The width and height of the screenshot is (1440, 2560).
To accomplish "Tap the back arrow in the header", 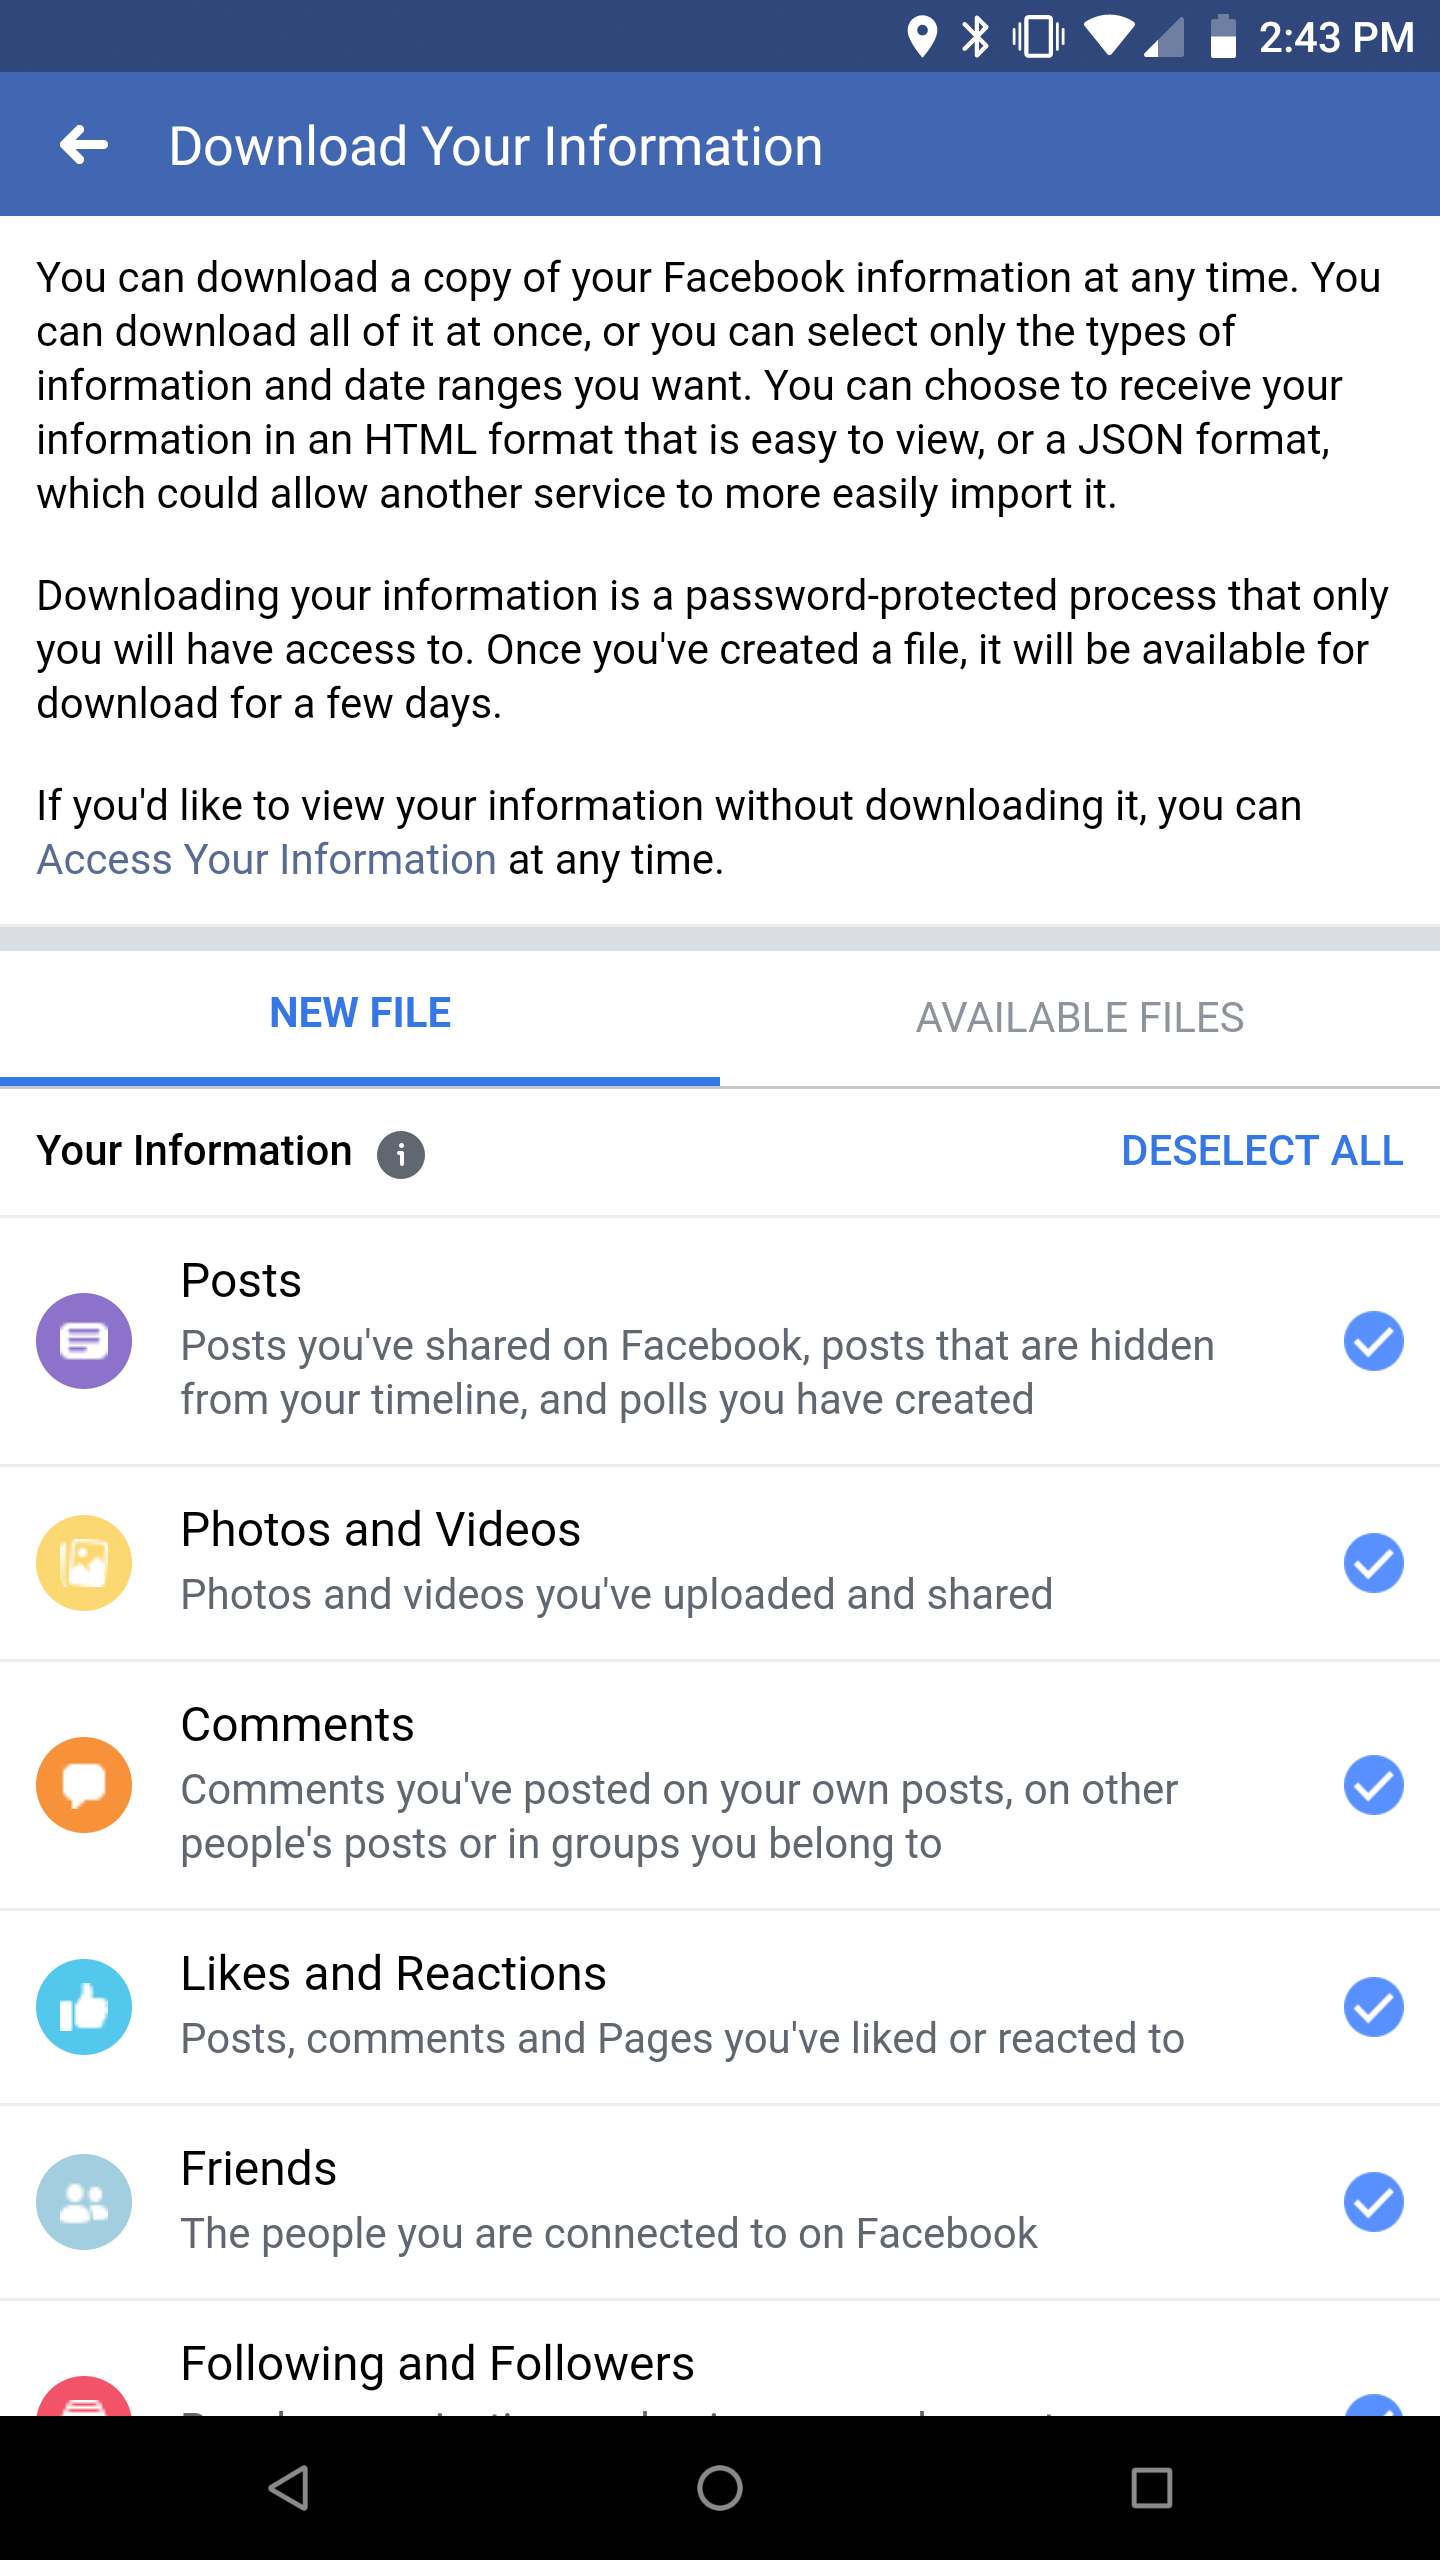I will point(84,144).
